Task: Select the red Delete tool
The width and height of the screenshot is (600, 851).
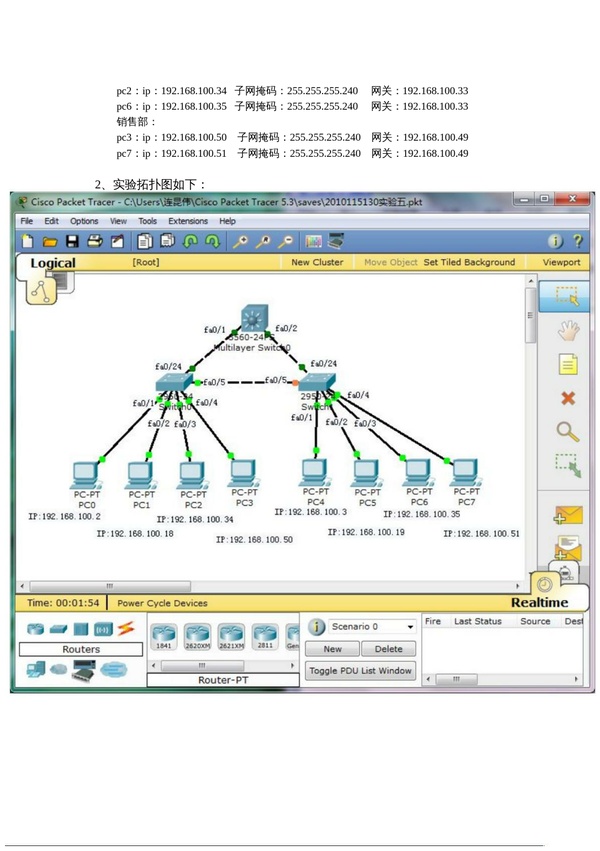Action: [x=567, y=398]
